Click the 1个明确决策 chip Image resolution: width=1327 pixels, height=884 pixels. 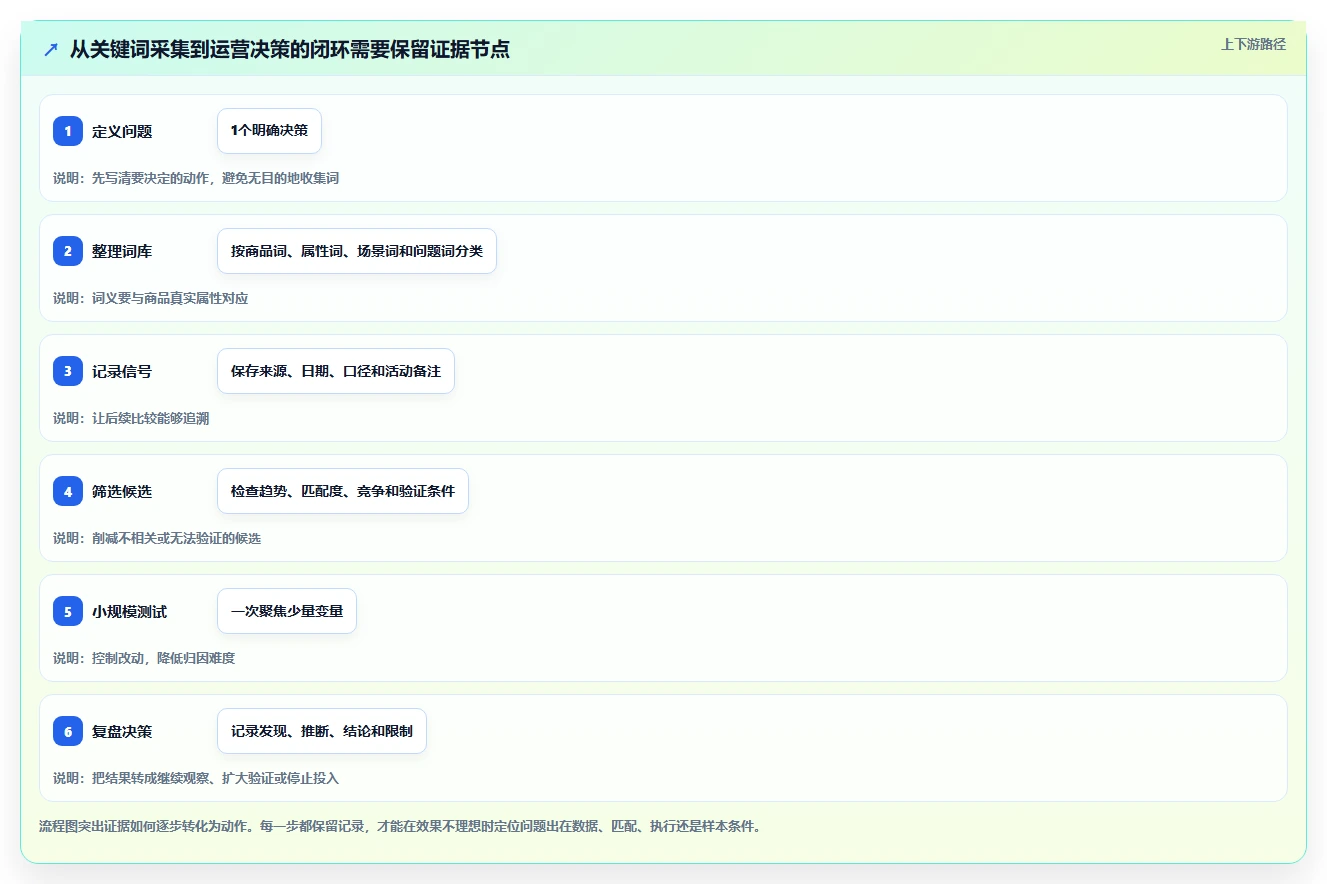tap(269, 131)
